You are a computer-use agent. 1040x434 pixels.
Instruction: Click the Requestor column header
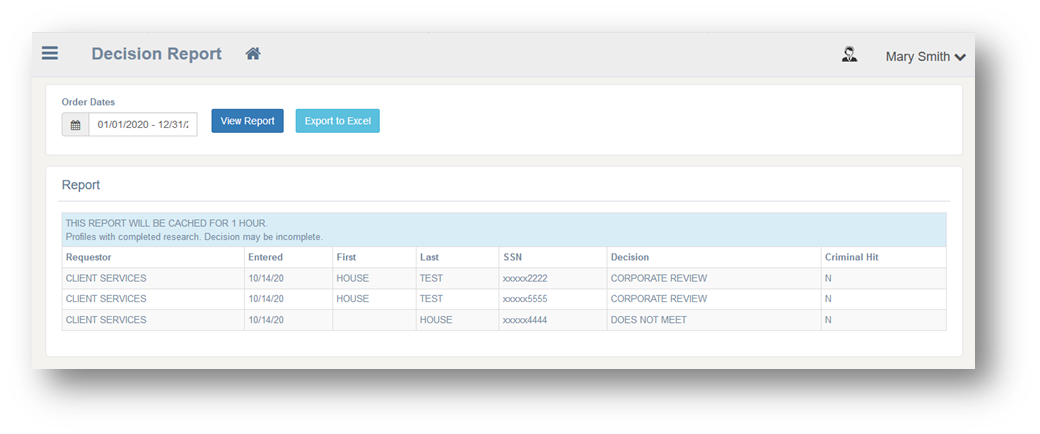88,257
